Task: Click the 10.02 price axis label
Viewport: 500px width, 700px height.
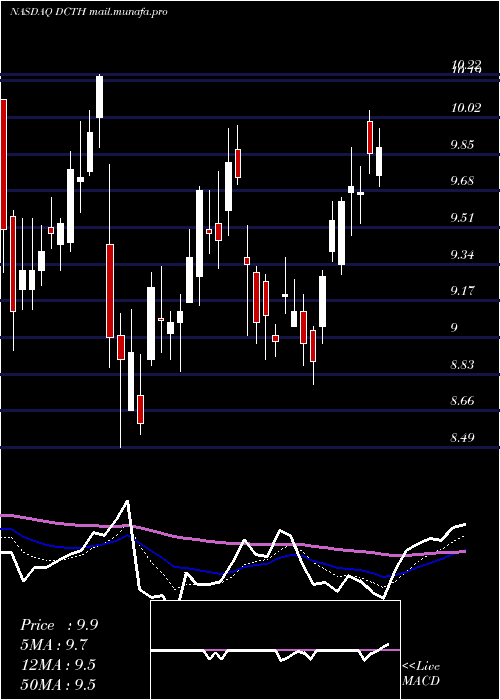Action: [466, 108]
